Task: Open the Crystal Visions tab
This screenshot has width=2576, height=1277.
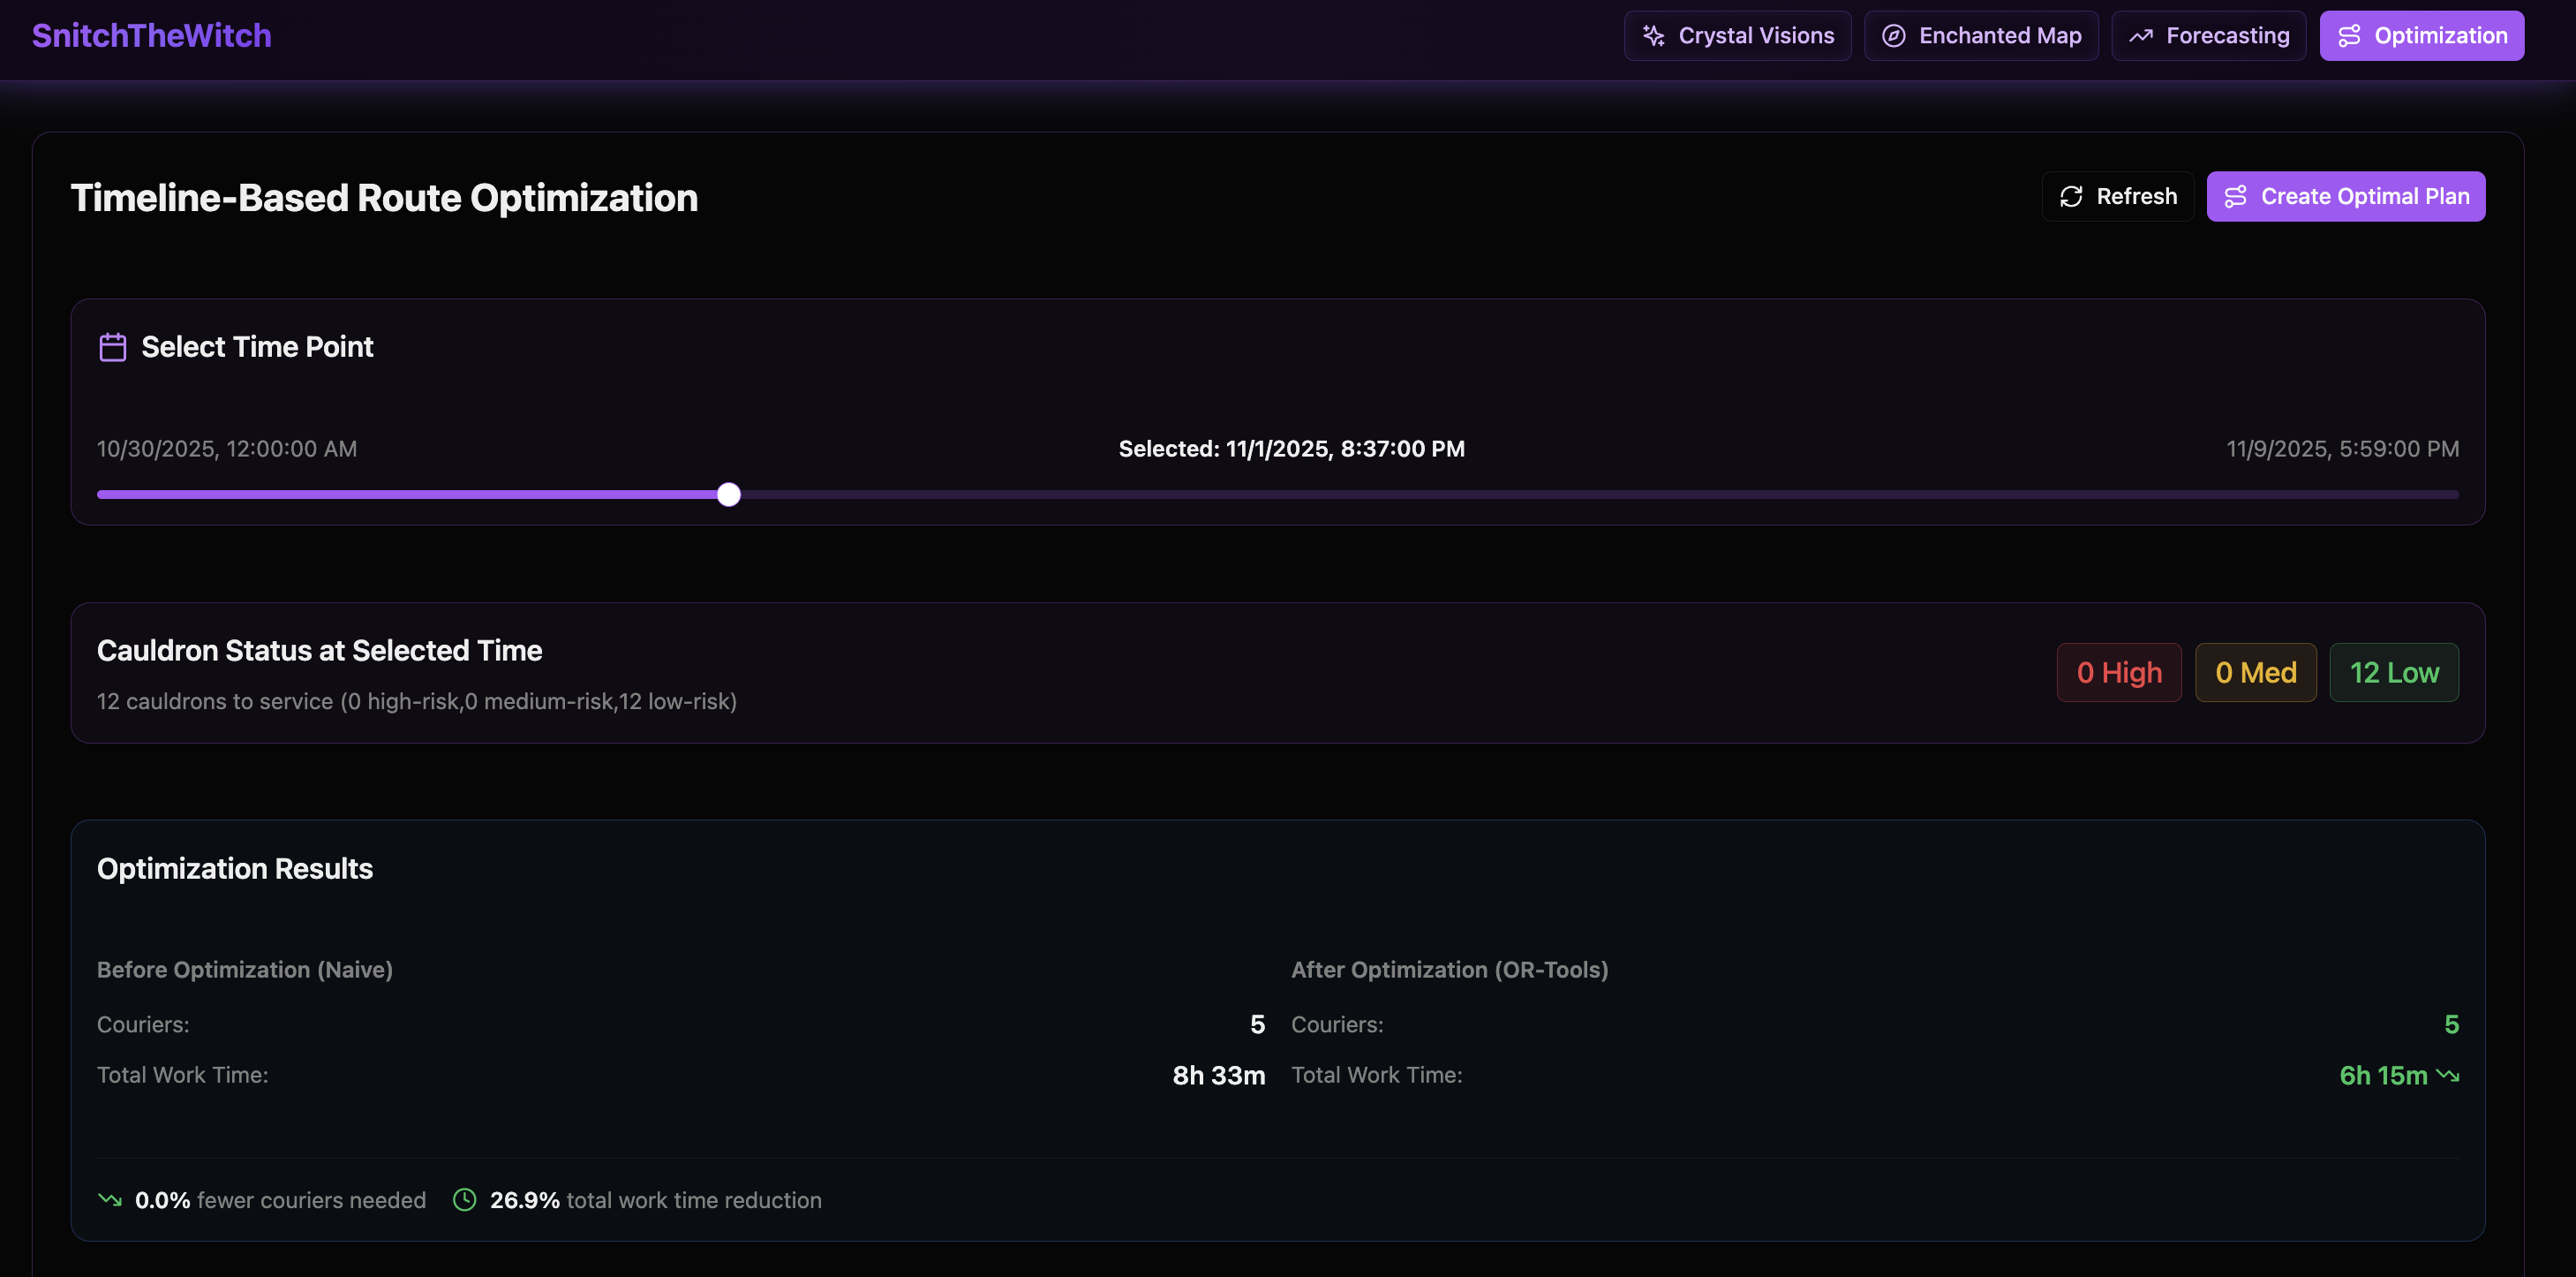Action: click(1737, 36)
